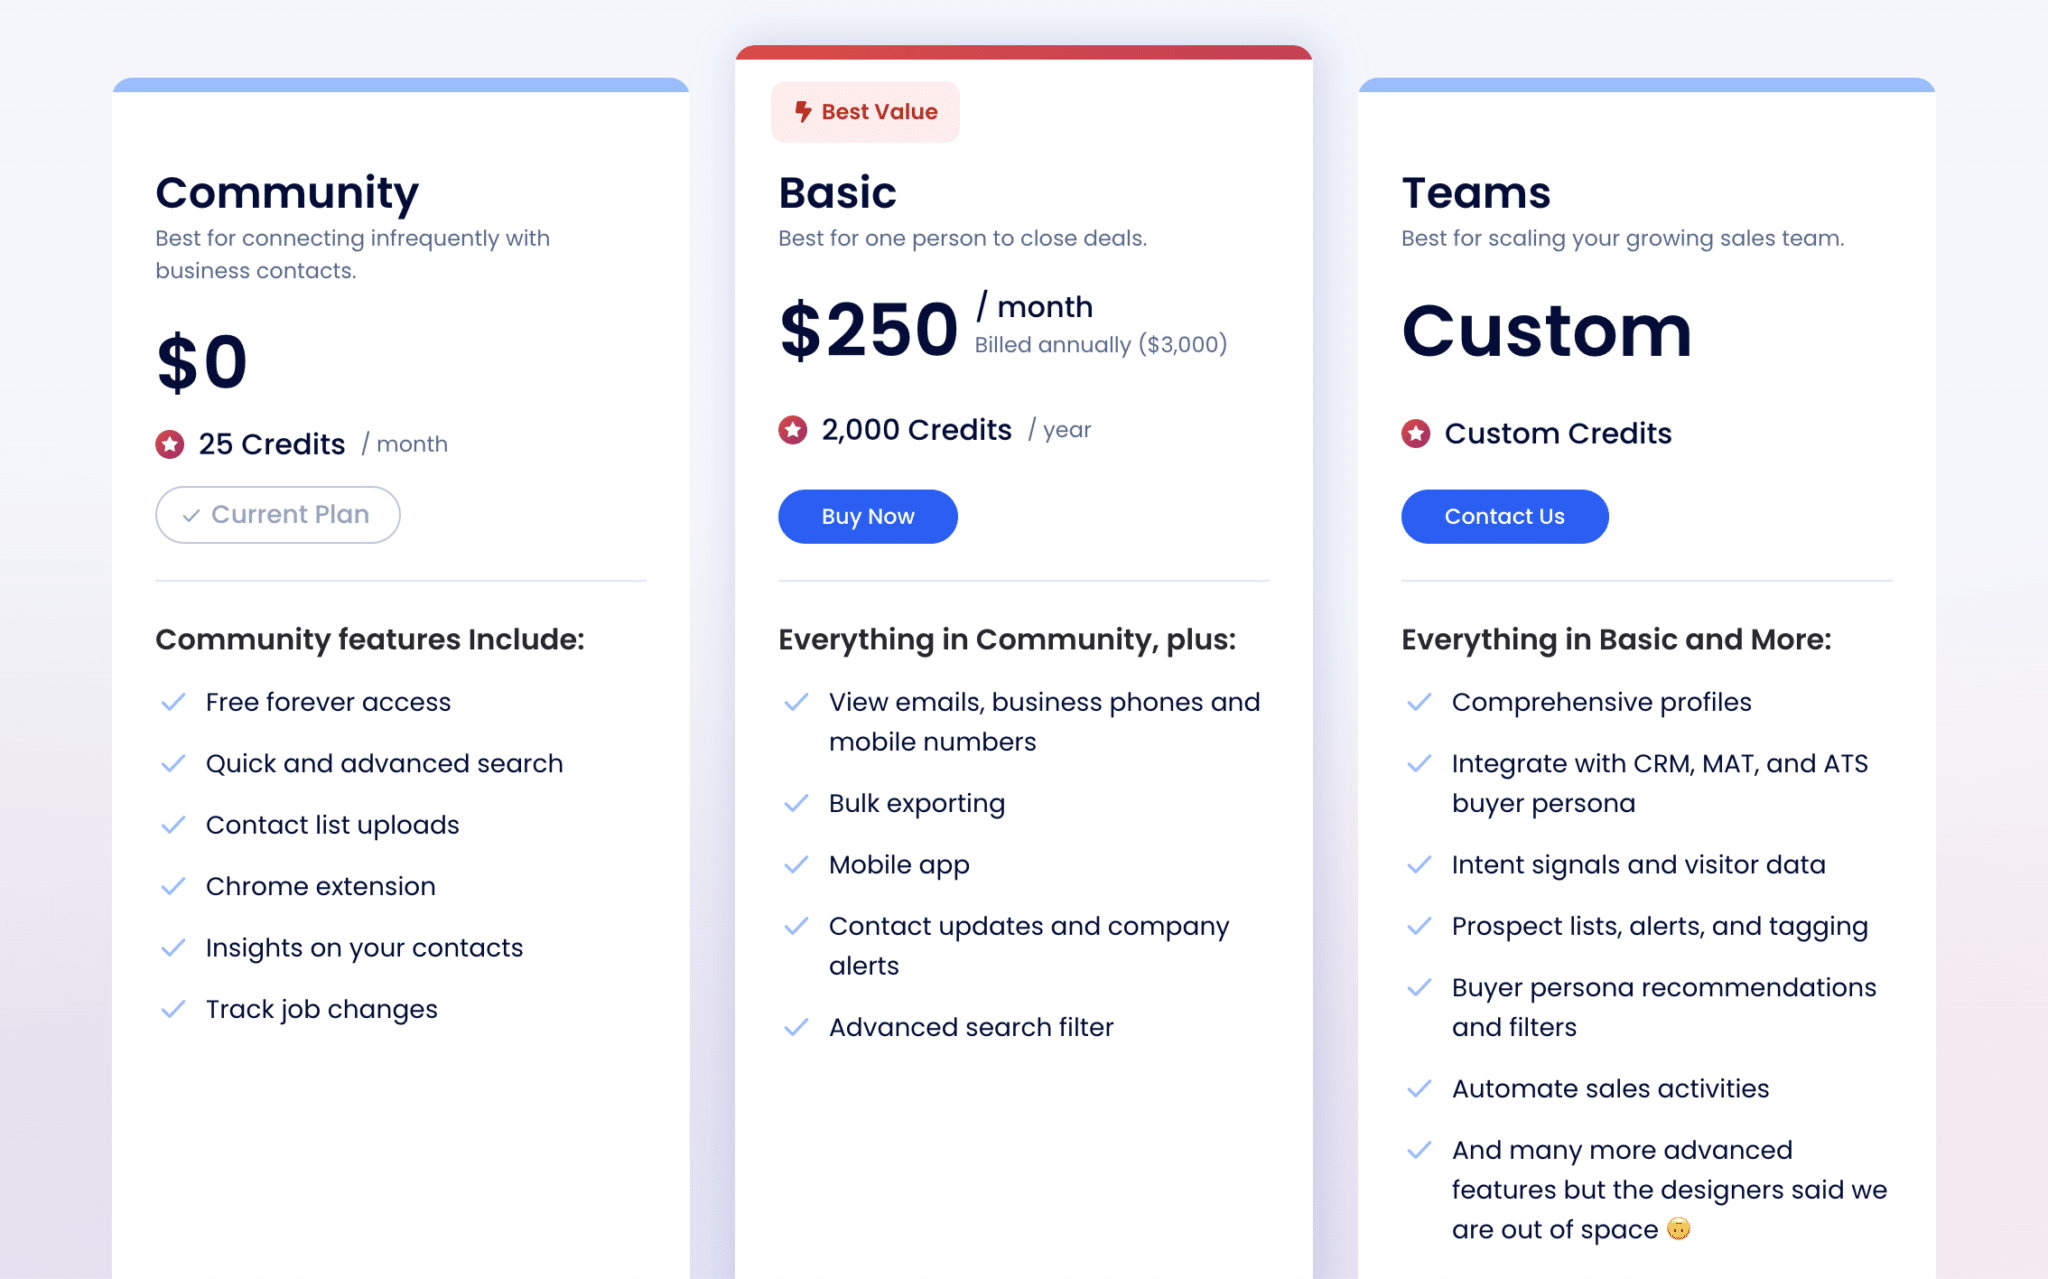The height and width of the screenshot is (1279, 2048).
Task: Click the Buy Now button
Action: click(x=867, y=516)
